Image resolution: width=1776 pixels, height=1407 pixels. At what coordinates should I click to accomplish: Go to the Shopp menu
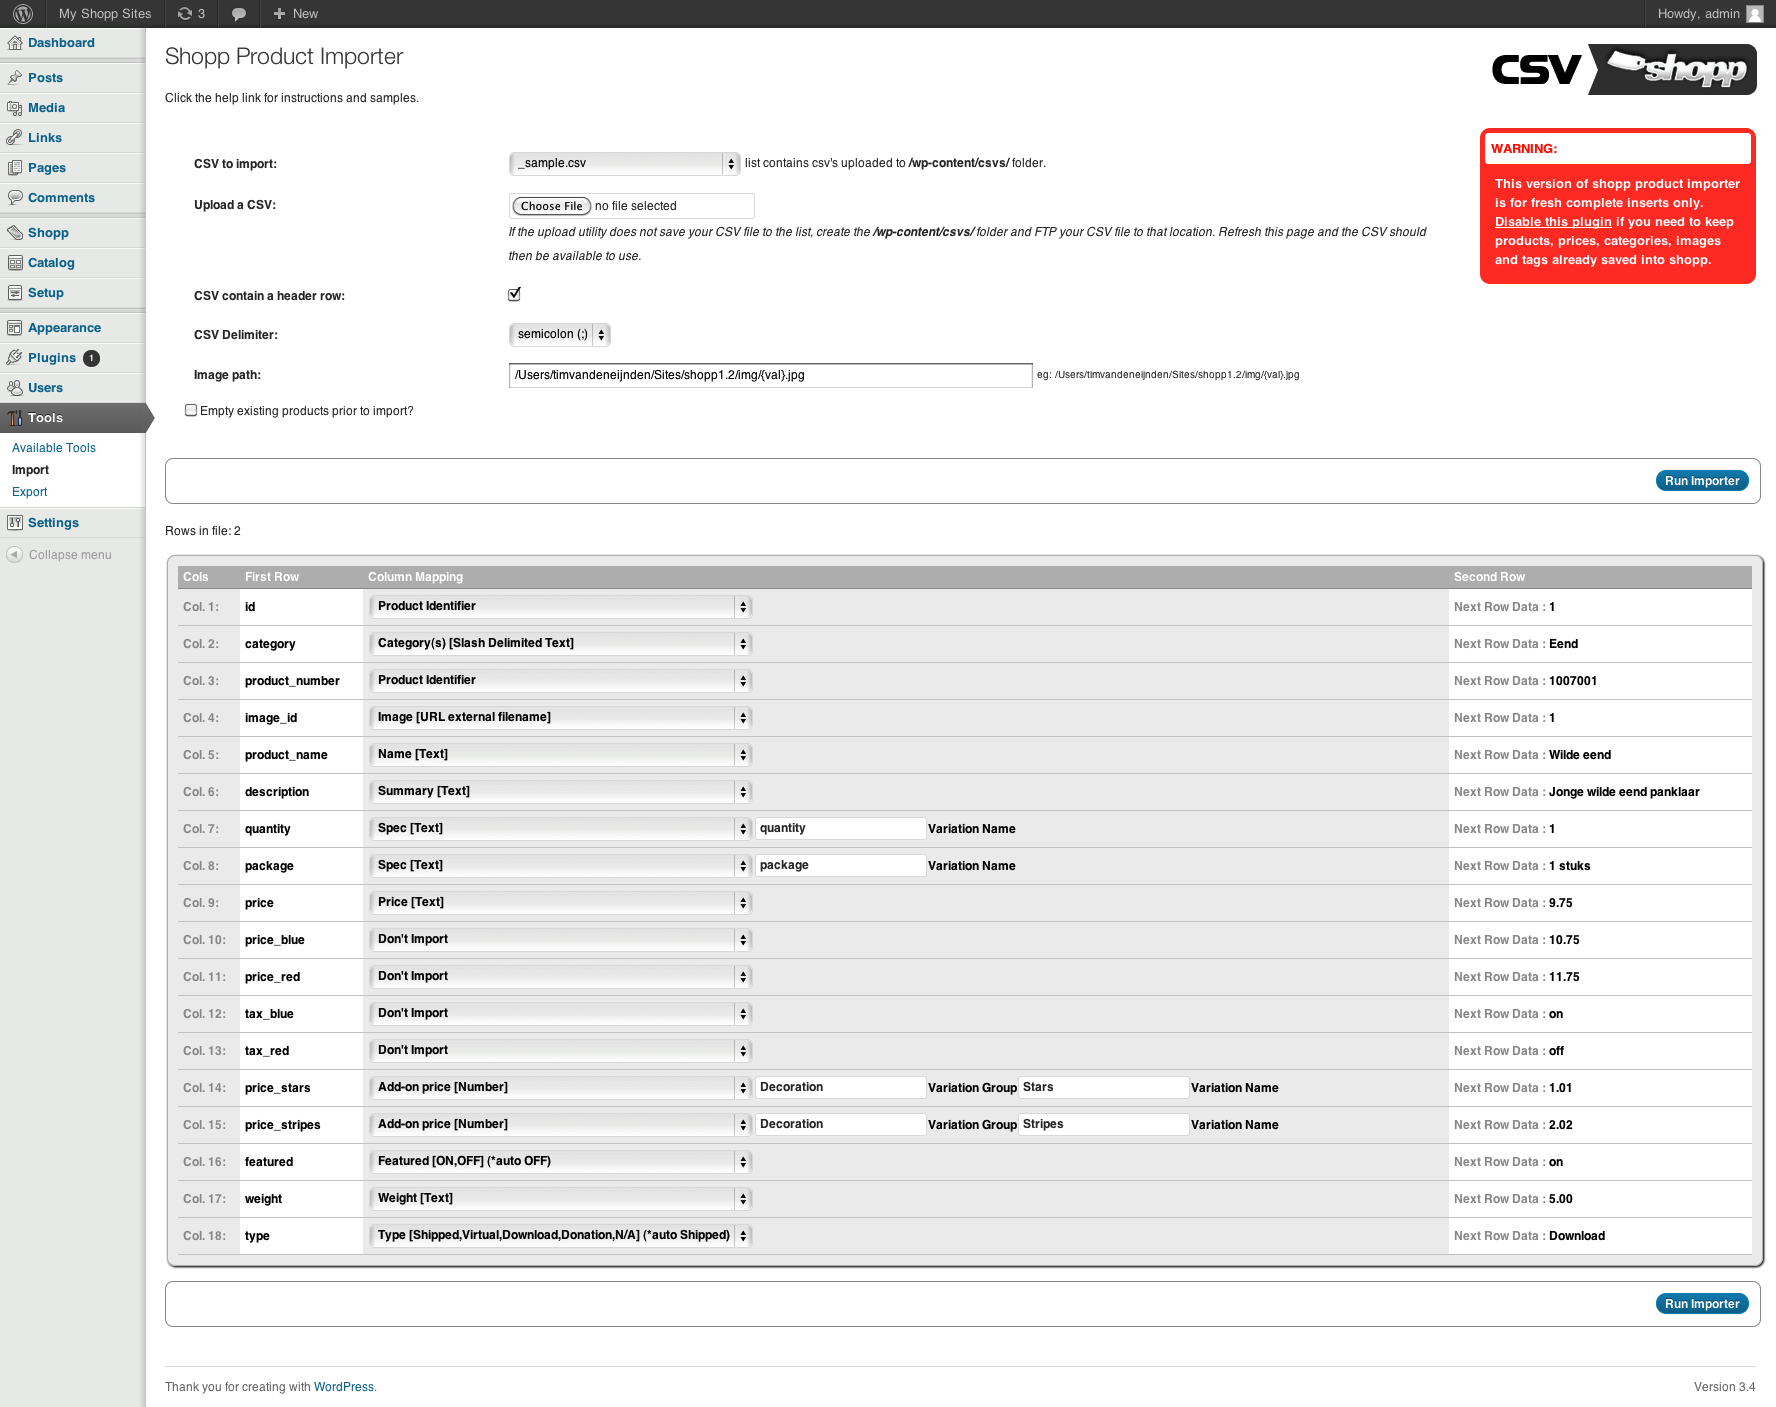click(48, 233)
